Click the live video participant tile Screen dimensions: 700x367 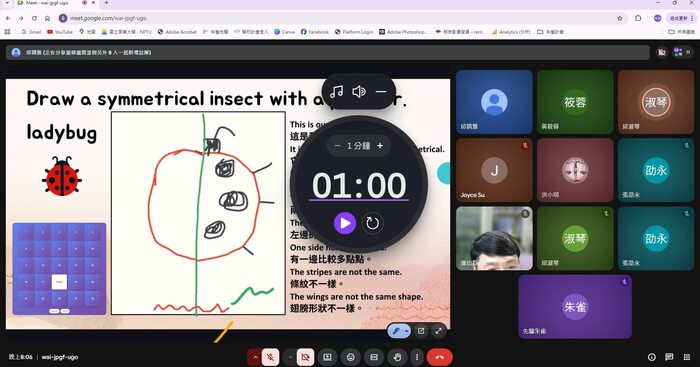pyautogui.click(x=494, y=238)
